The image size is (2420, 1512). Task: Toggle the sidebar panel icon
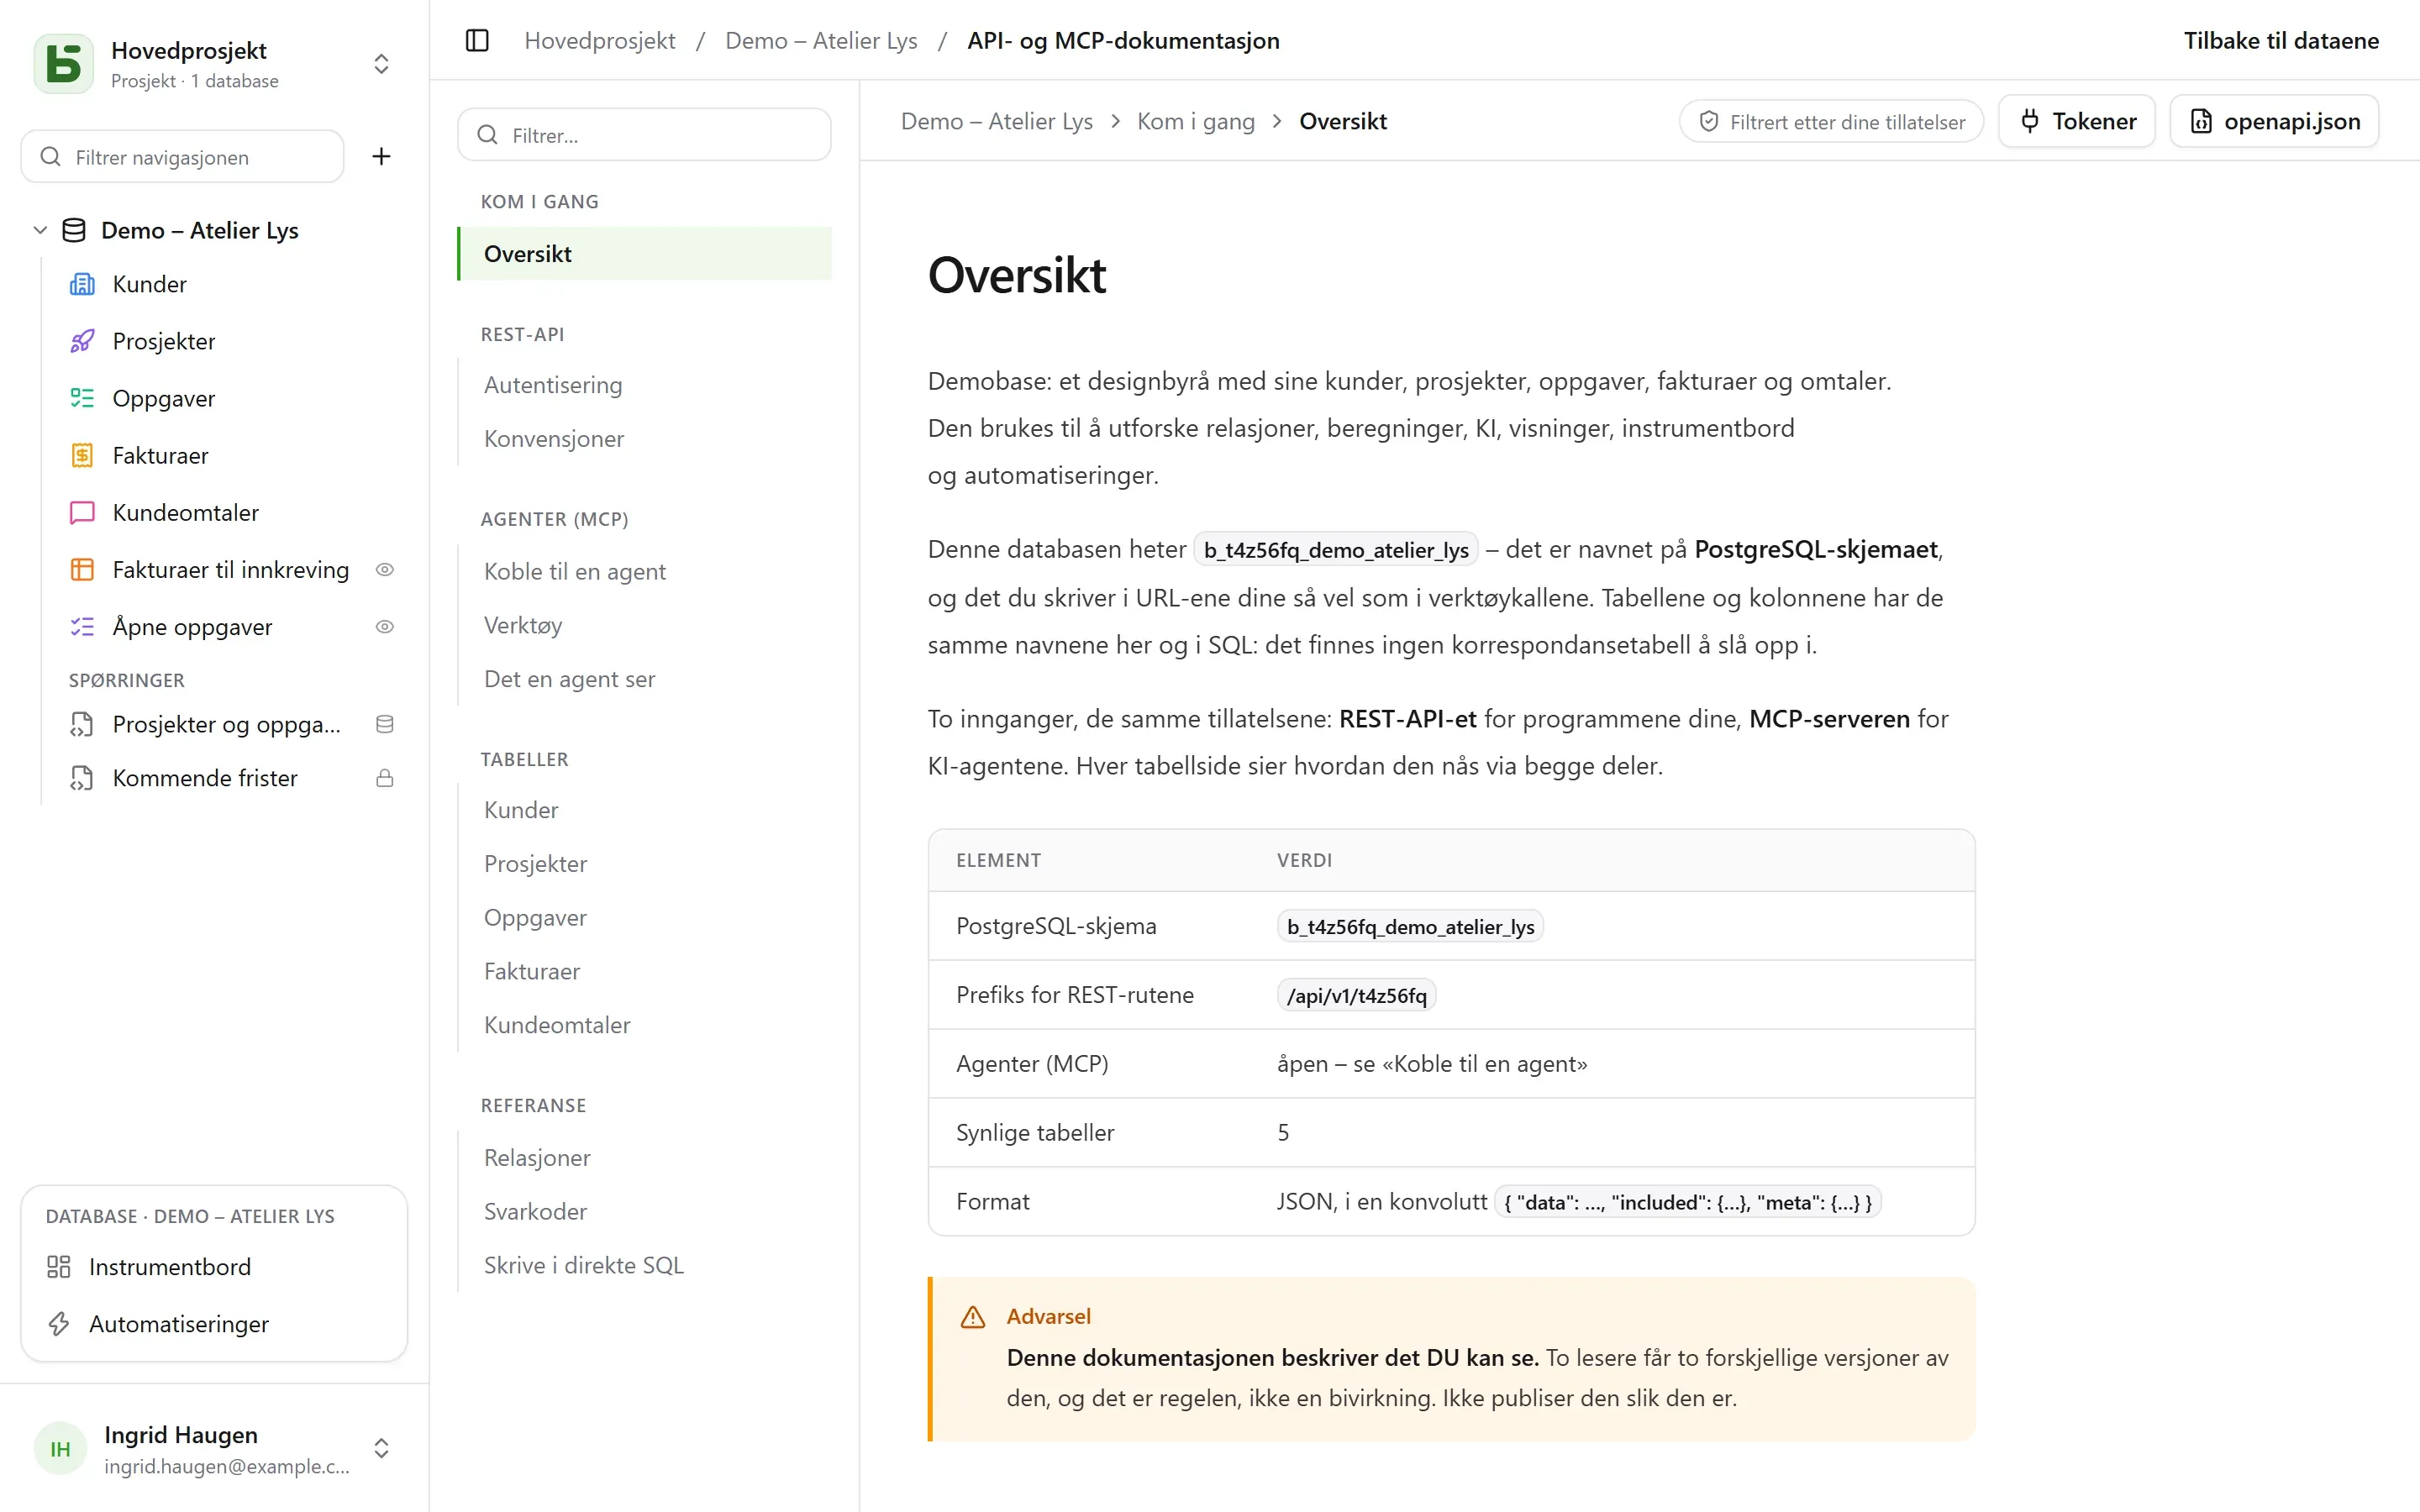point(477,40)
